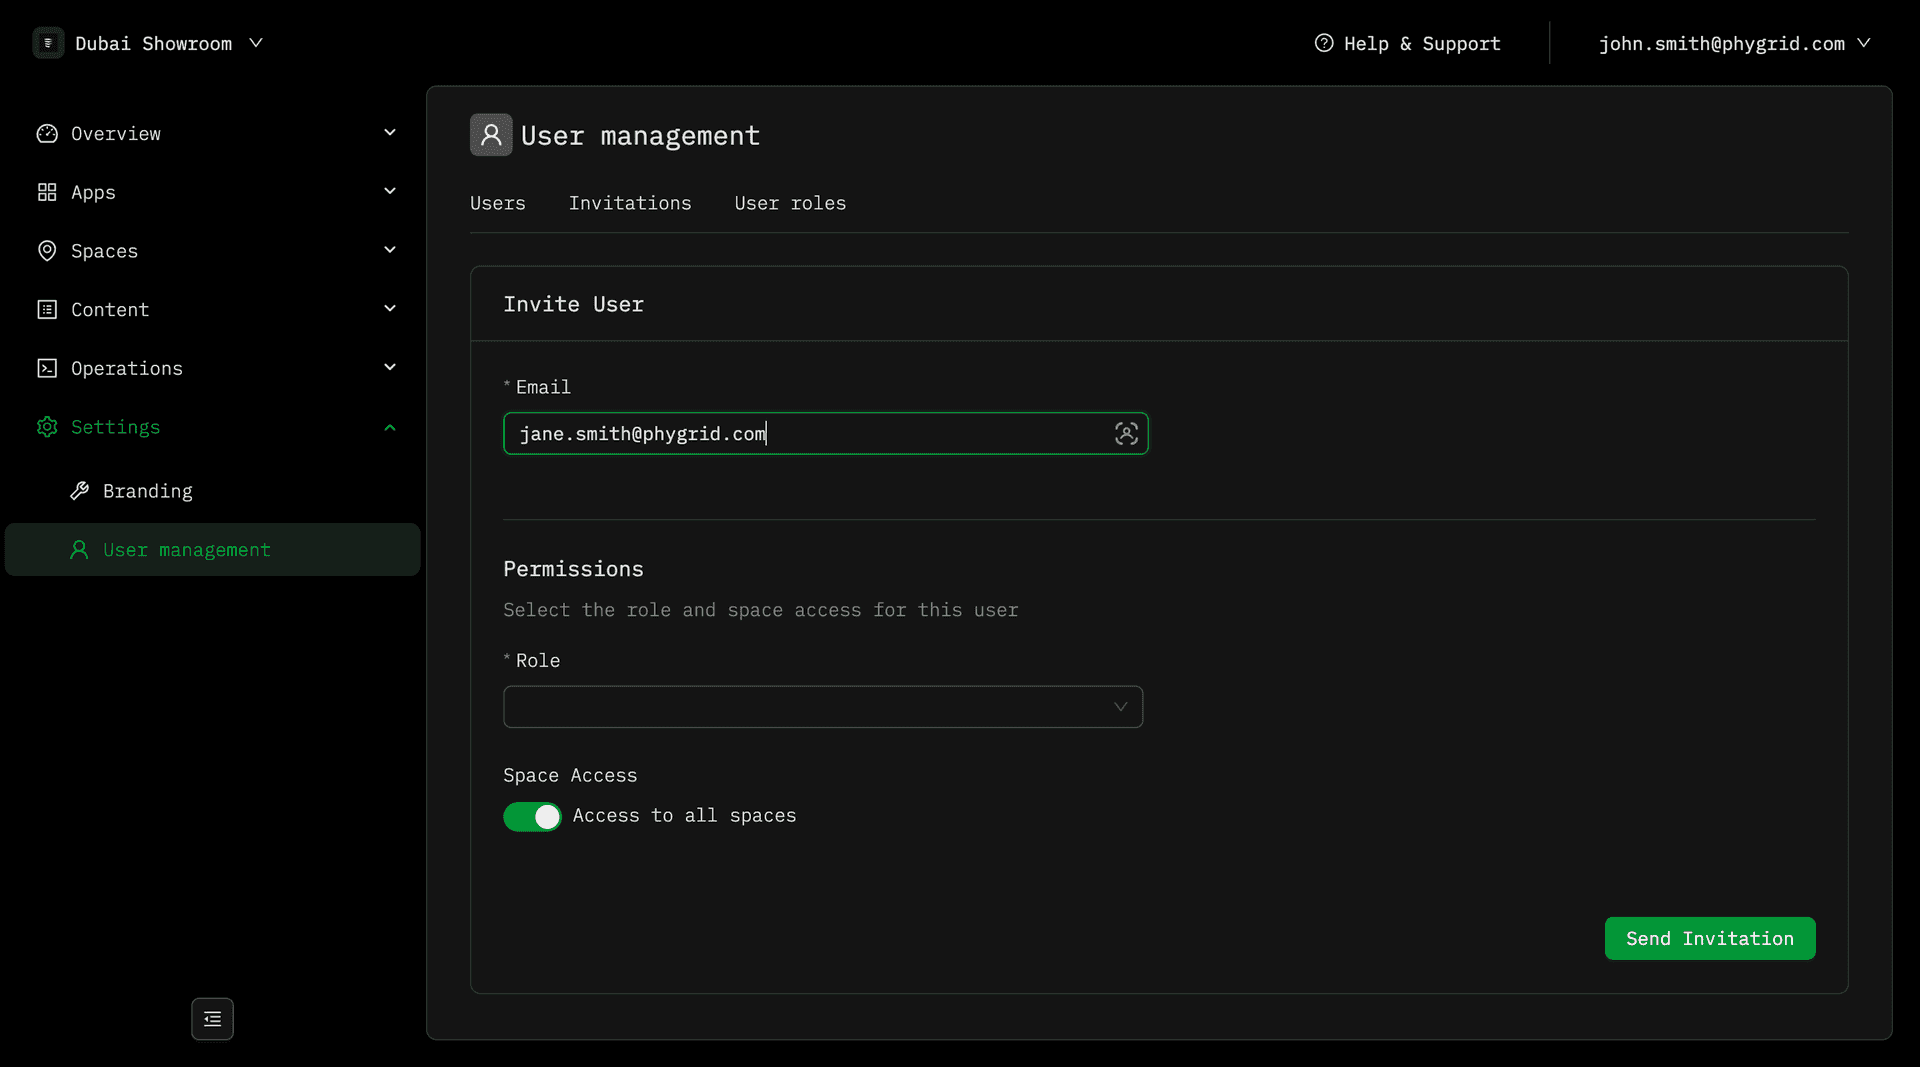The height and width of the screenshot is (1067, 1920).
Task: Click the Apps grid icon in the sidebar
Action: [x=47, y=192]
